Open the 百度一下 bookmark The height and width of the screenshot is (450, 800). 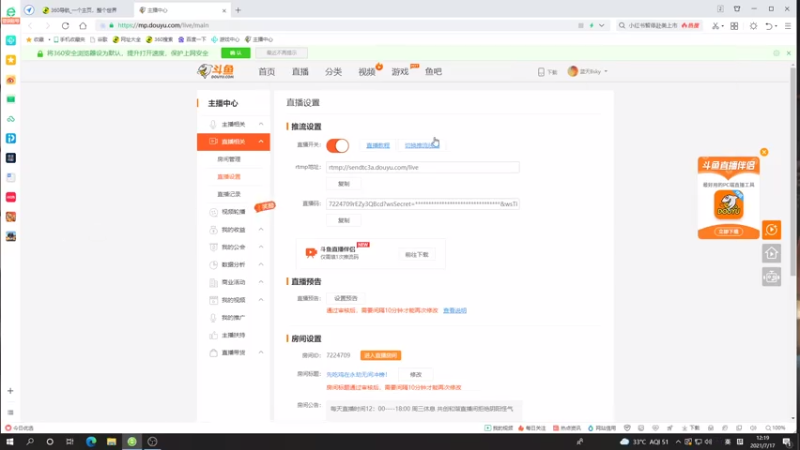[192, 39]
